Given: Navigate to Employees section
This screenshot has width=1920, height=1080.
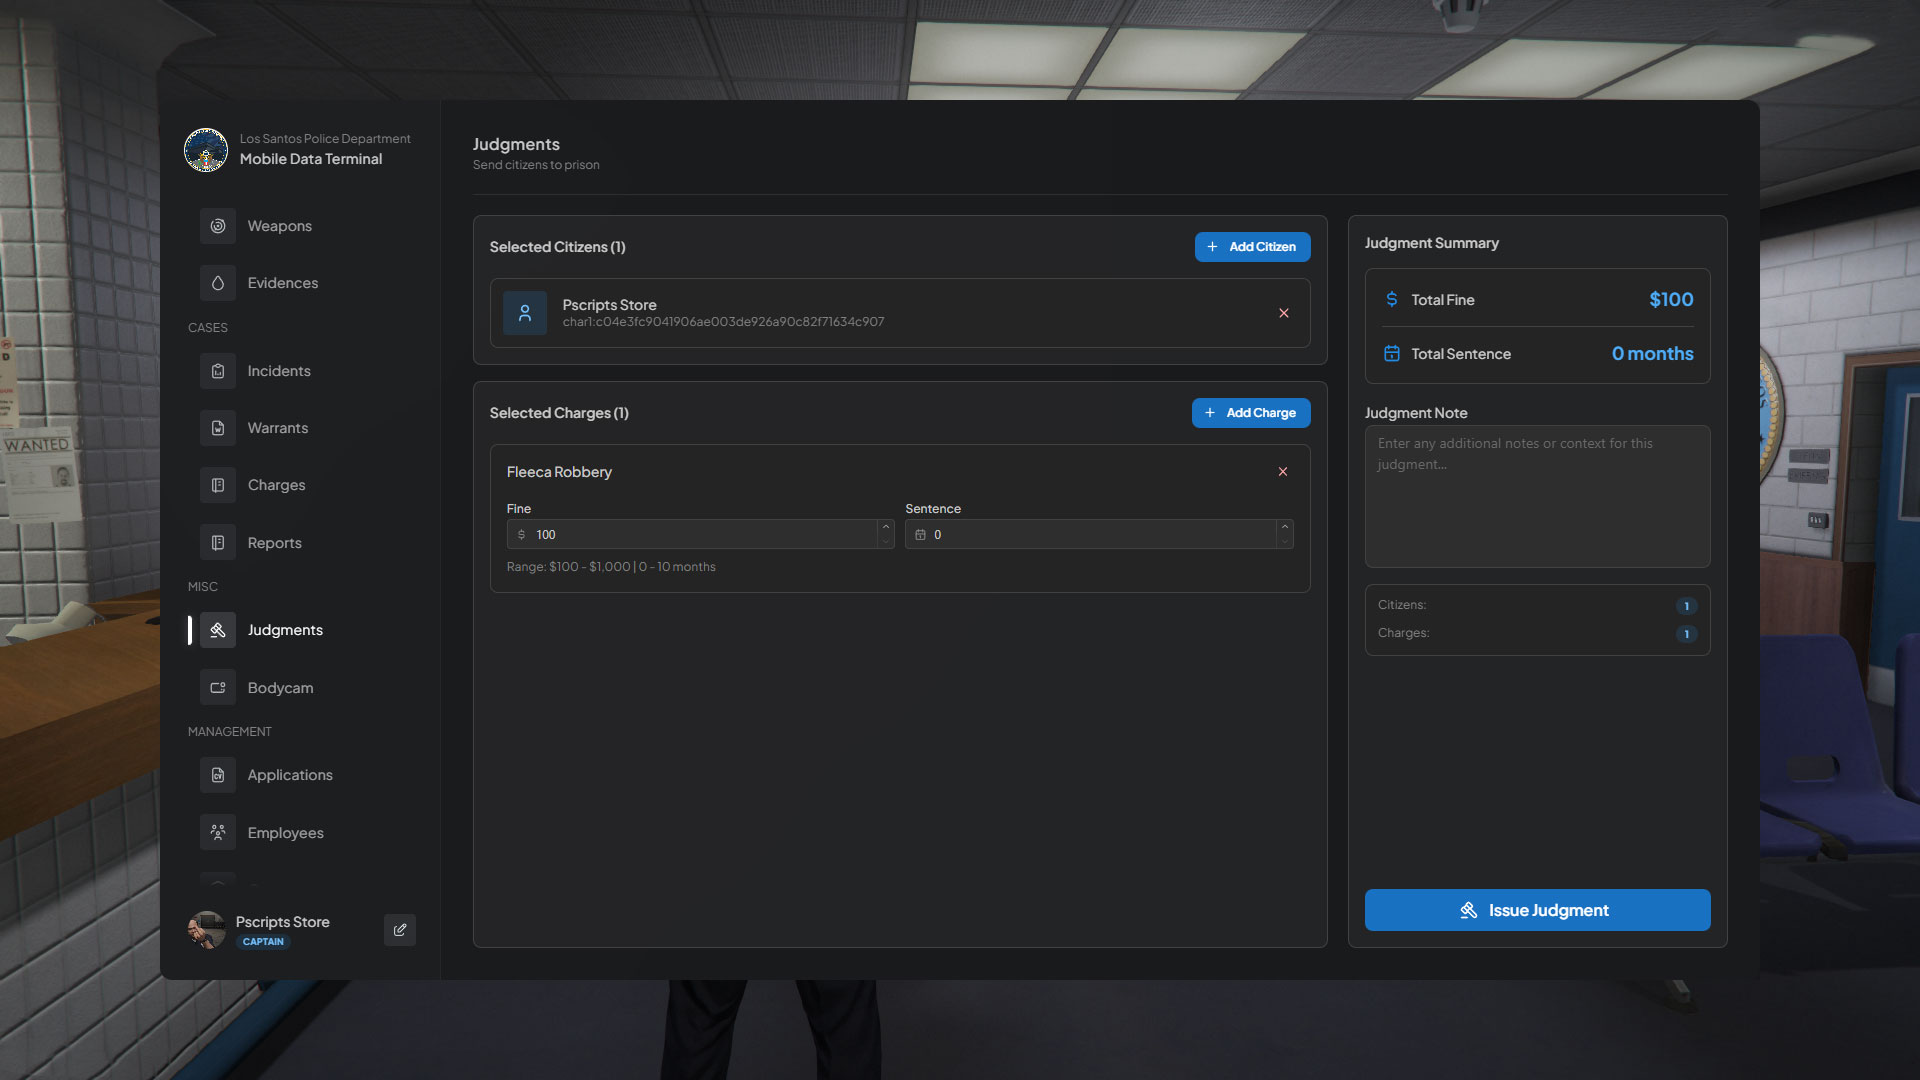Looking at the screenshot, I should pos(286,833).
